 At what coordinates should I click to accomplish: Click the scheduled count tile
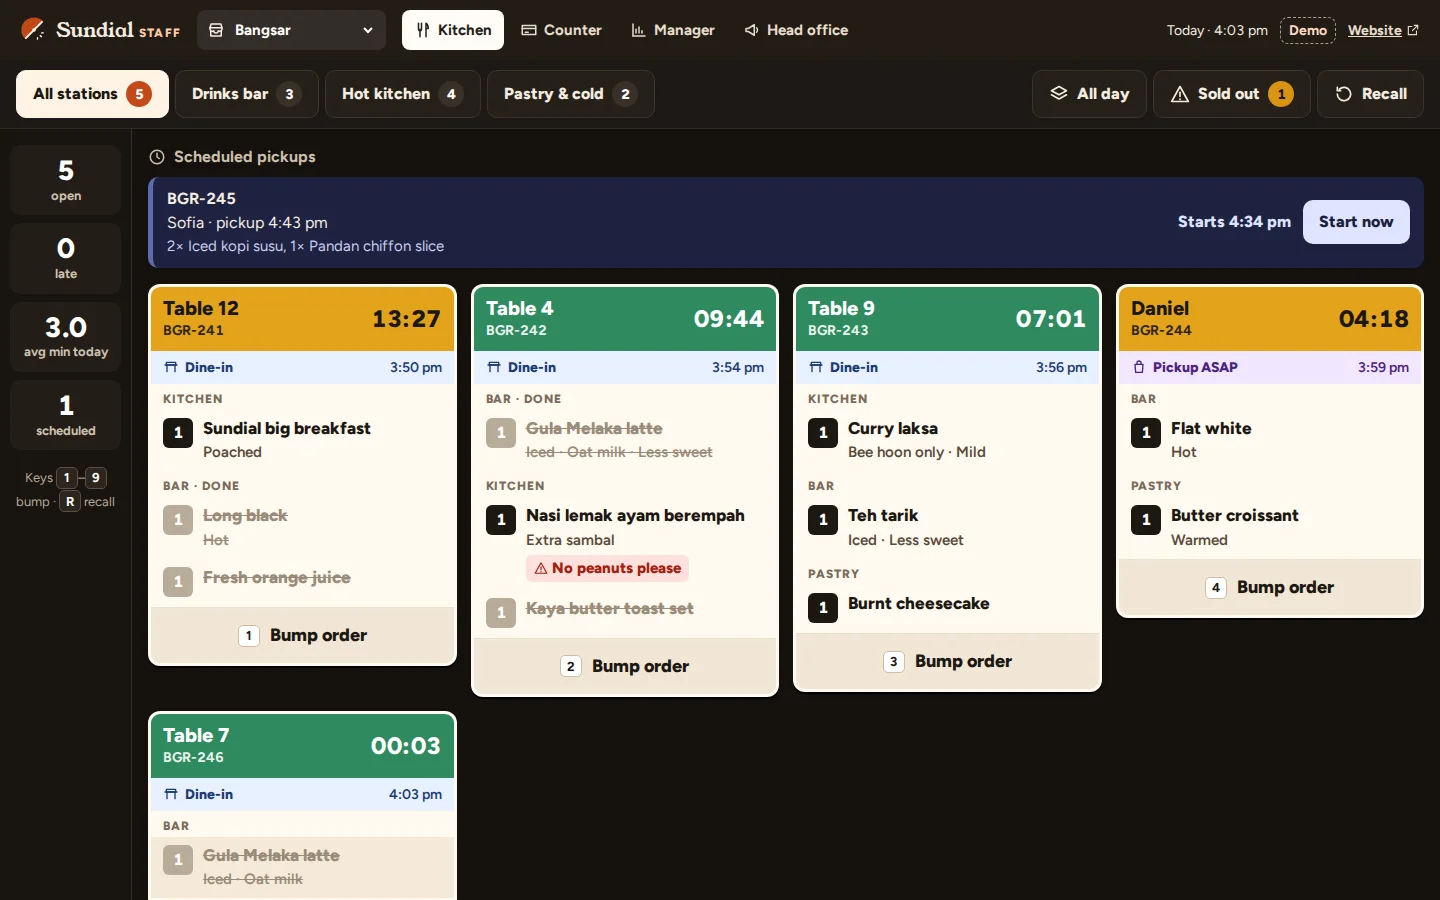(x=66, y=415)
